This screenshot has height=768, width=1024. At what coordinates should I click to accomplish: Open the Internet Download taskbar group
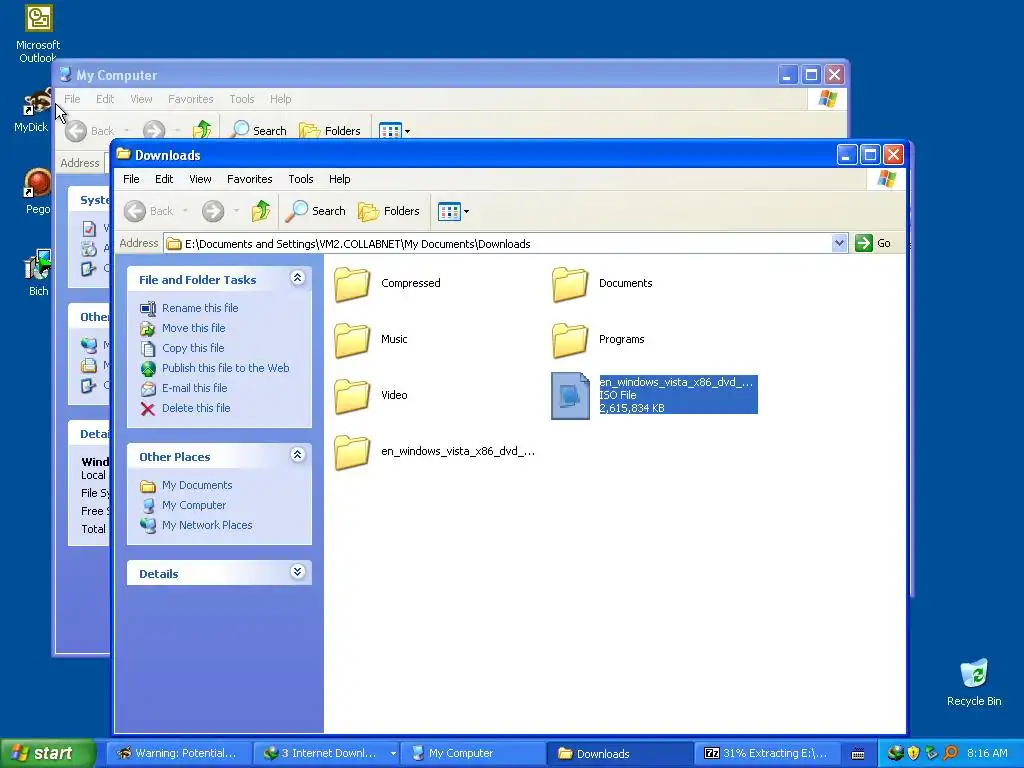(326, 754)
